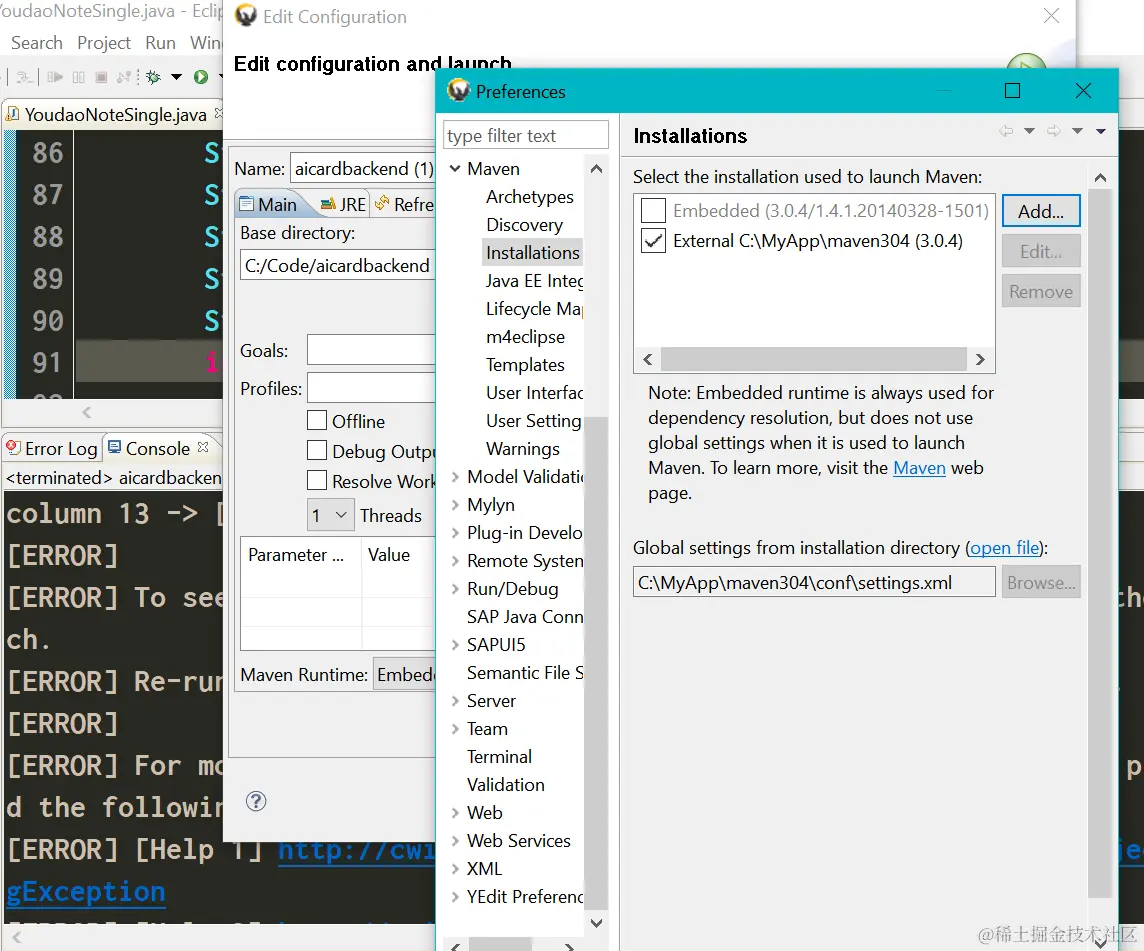Select Templates in the Maven tree
This screenshot has height=951, width=1144.
tap(525, 364)
